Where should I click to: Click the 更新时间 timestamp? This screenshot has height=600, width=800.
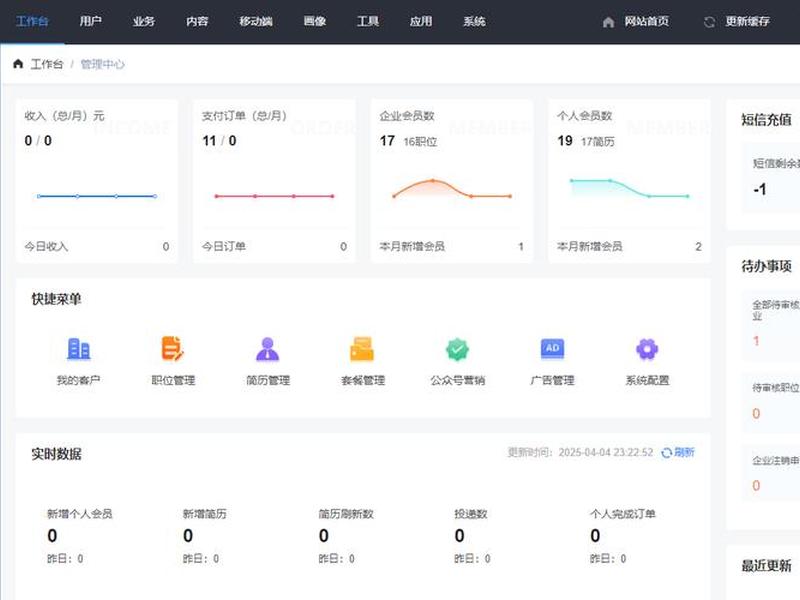(x=580, y=453)
